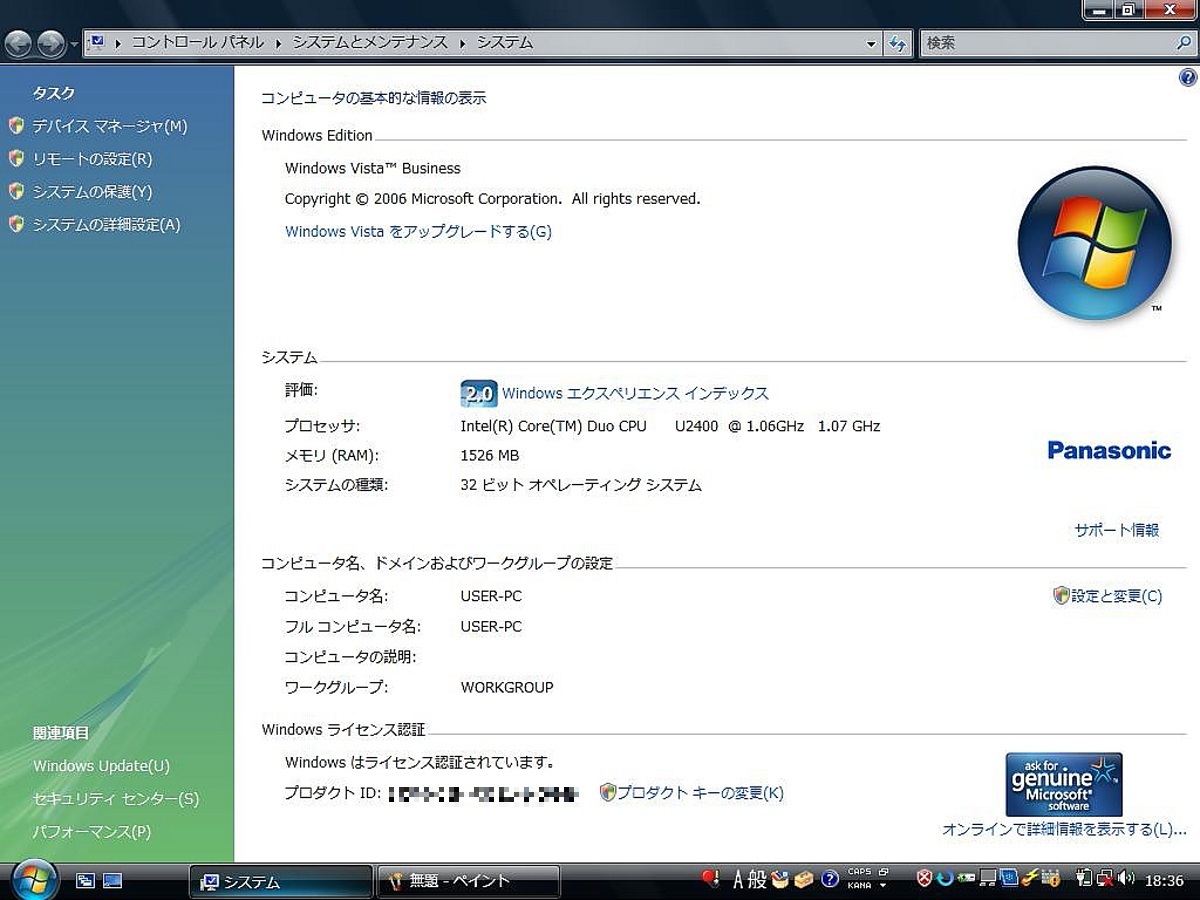The image size is (1200, 900).
Task: Open リモートの設定(R) task link
Action: pos(92,159)
